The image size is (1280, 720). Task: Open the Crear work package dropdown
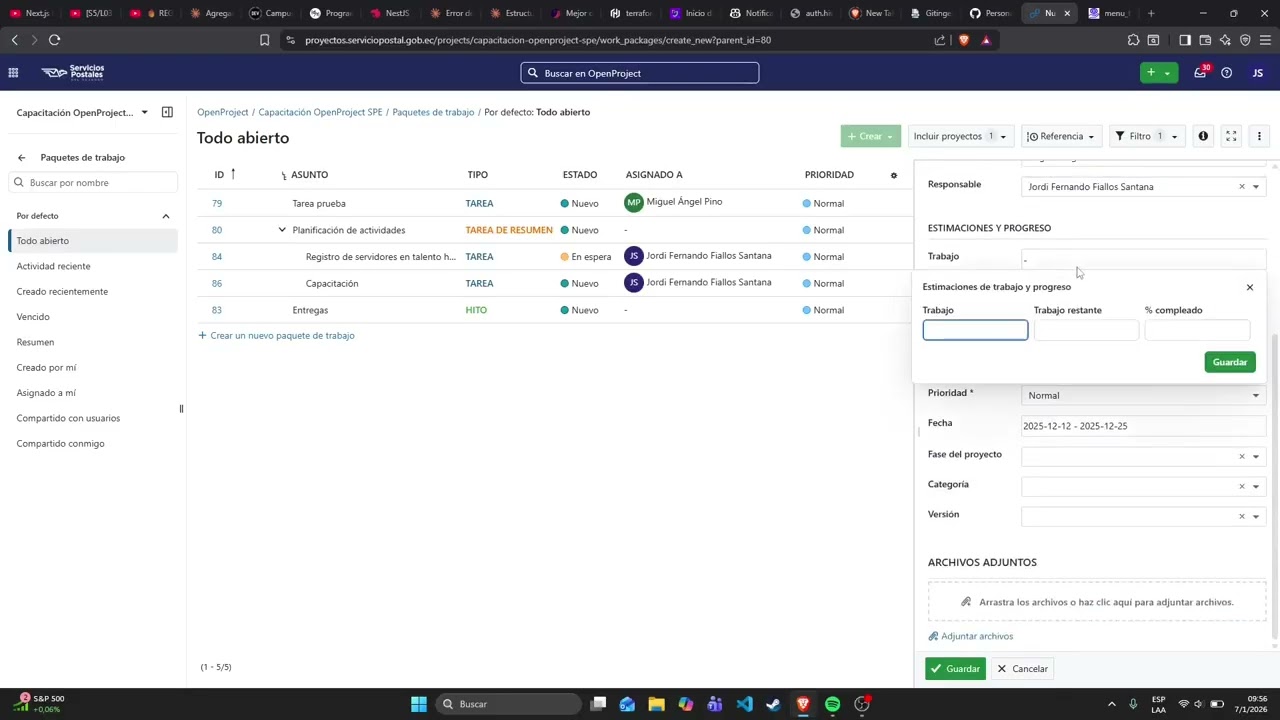(x=871, y=136)
